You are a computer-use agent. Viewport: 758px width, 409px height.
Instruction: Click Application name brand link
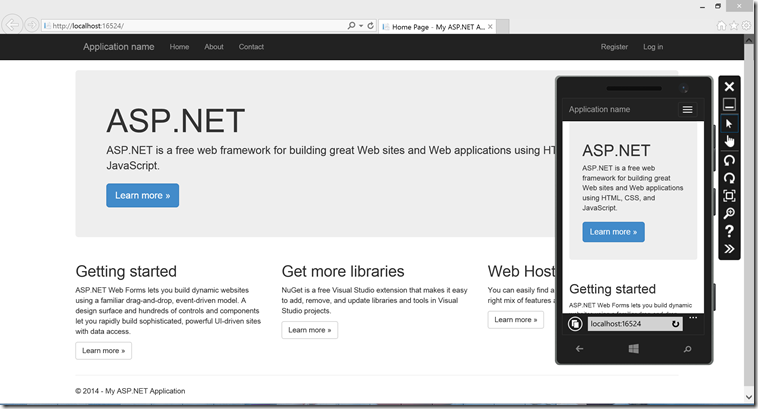click(118, 47)
